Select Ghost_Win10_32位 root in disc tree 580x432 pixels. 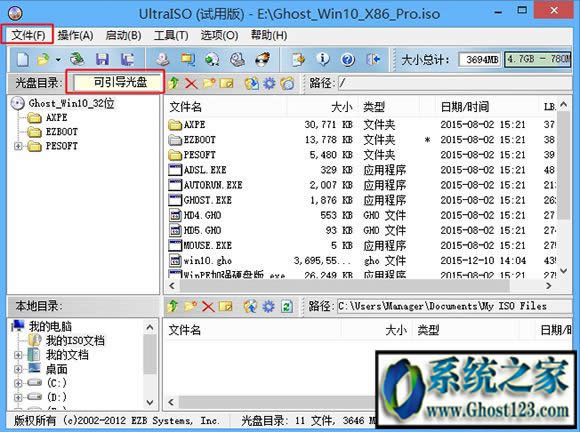pos(71,103)
